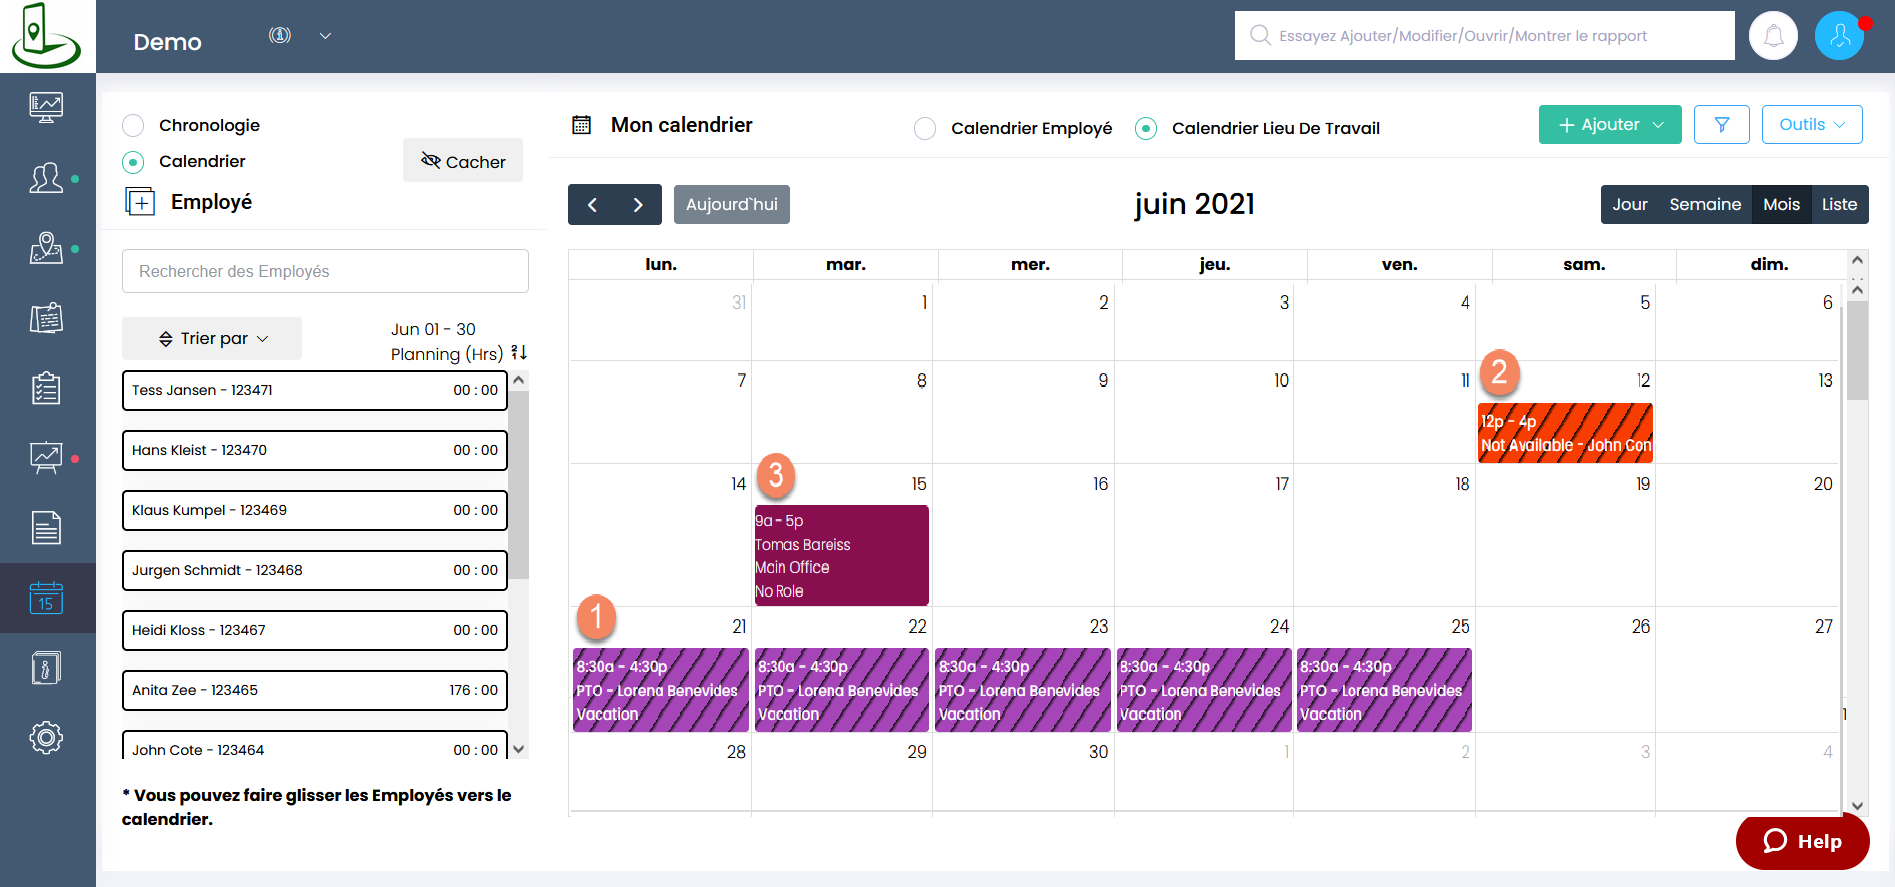Open the dashboard monitor icon in sidebar

click(46, 106)
